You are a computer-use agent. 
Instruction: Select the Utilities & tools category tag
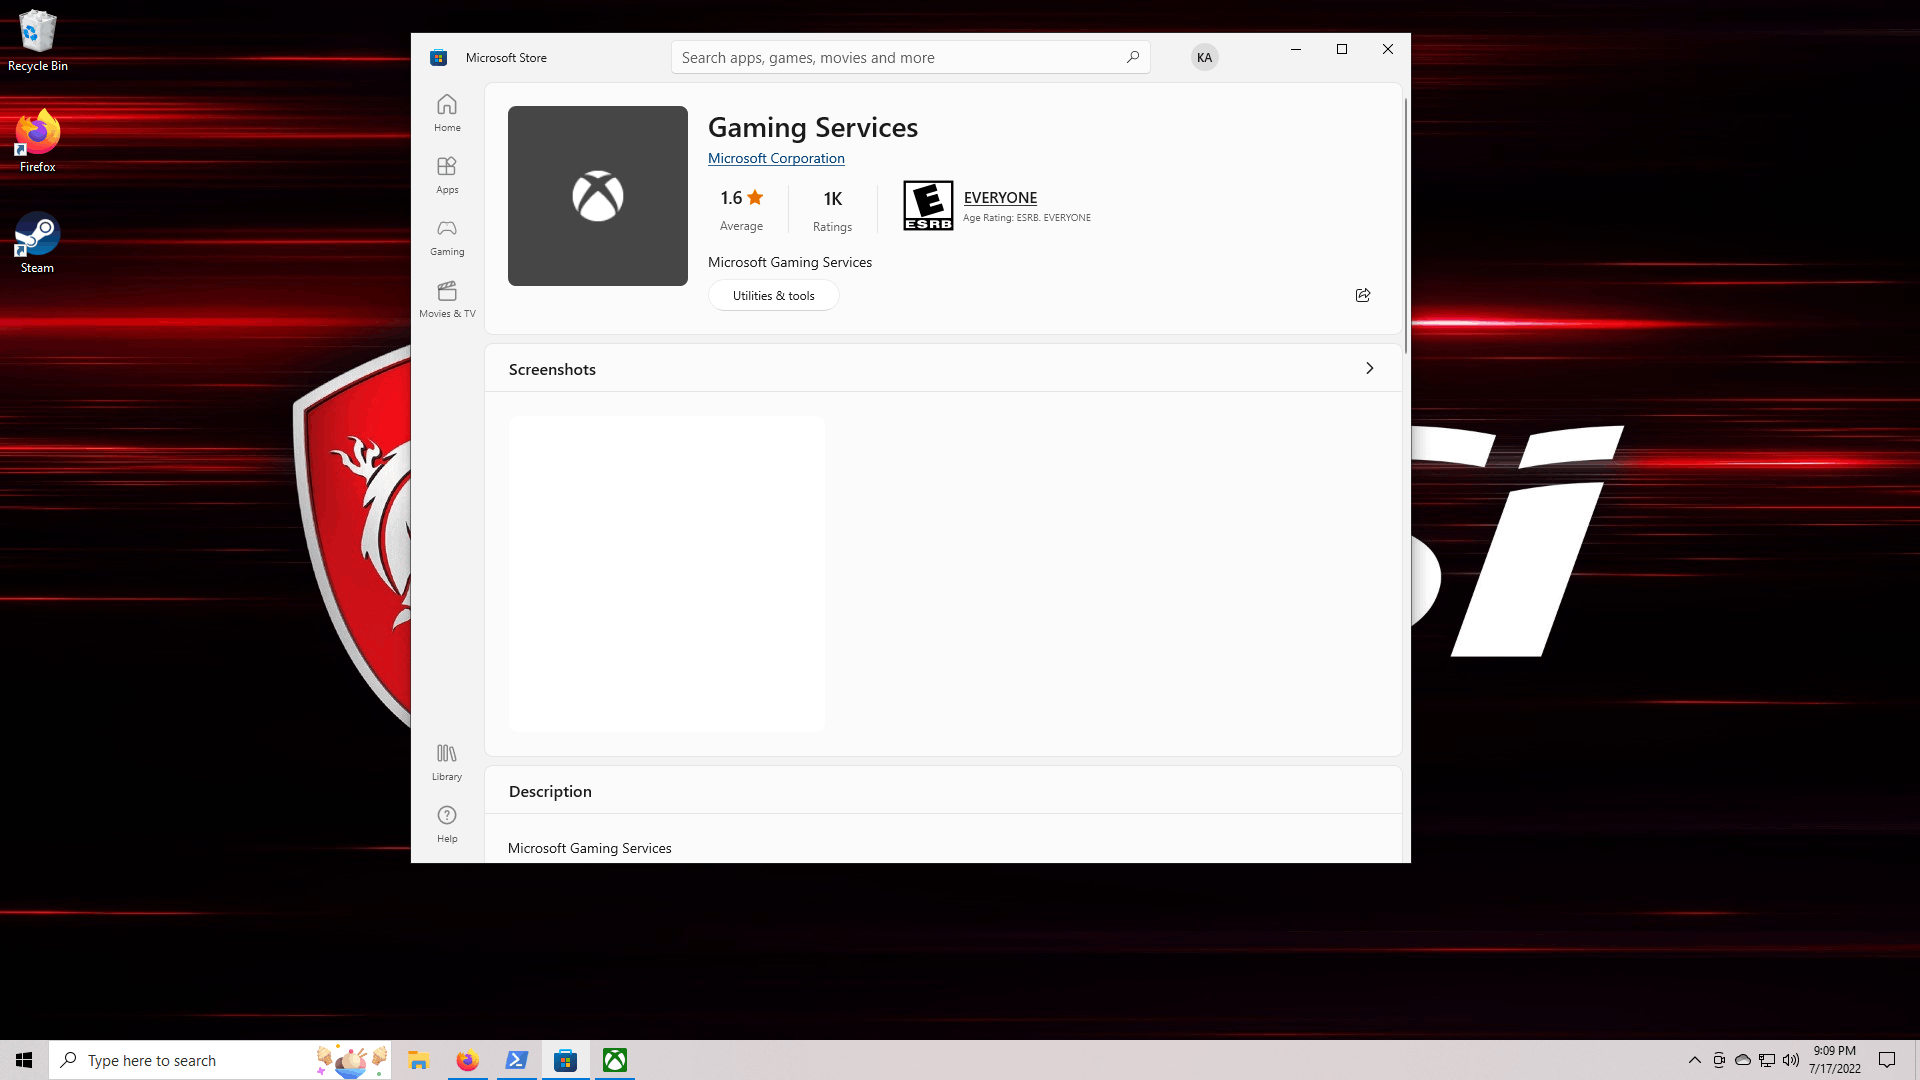[x=773, y=295]
